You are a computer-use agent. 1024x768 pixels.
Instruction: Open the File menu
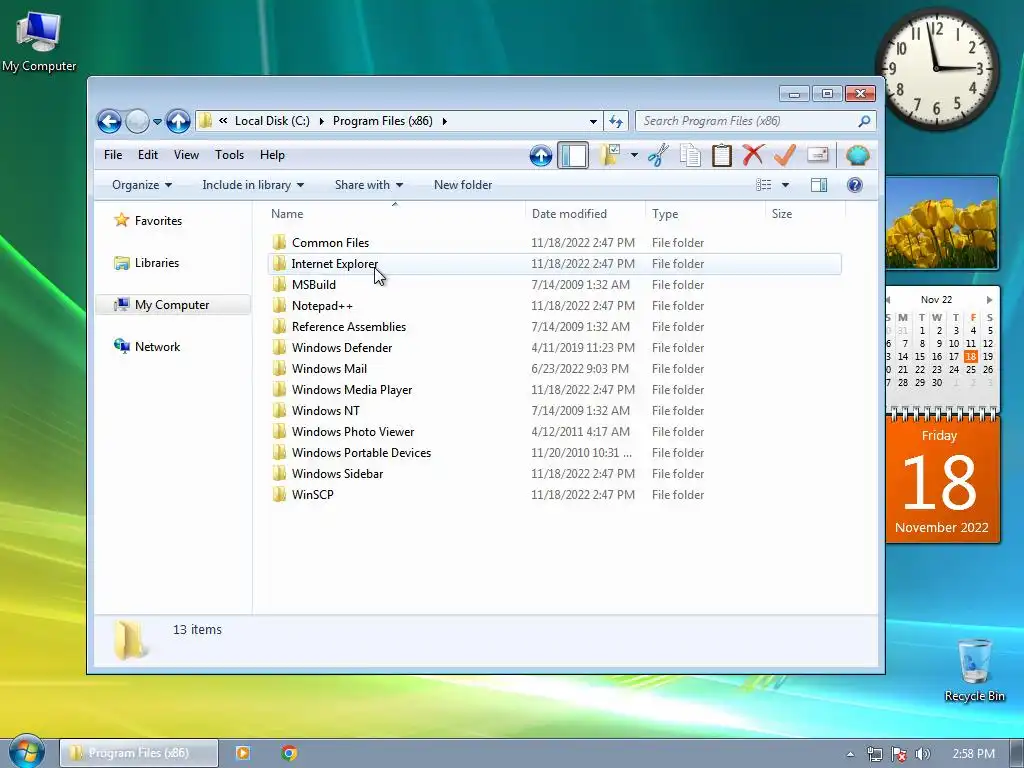click(x=113, y=155)
